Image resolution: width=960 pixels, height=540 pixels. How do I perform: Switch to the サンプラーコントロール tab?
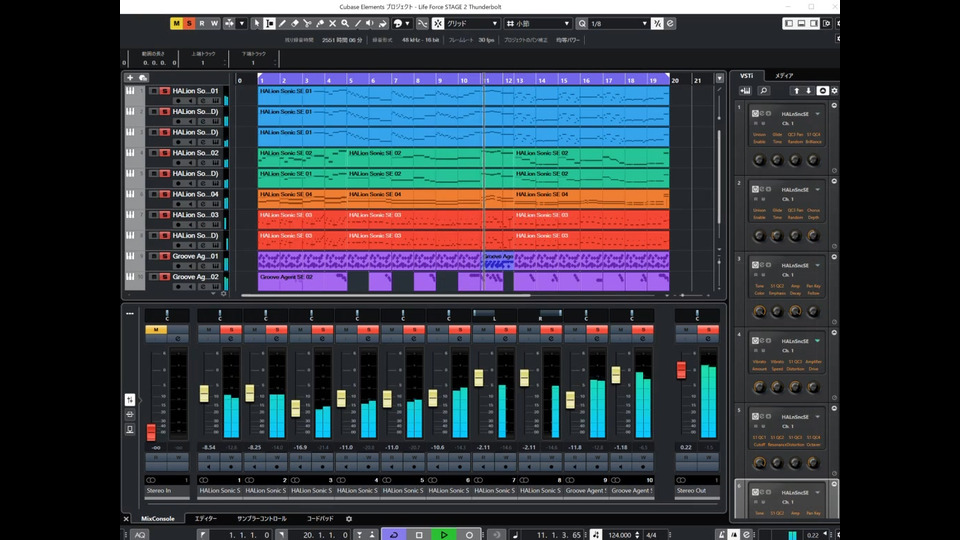click(261, 519)
